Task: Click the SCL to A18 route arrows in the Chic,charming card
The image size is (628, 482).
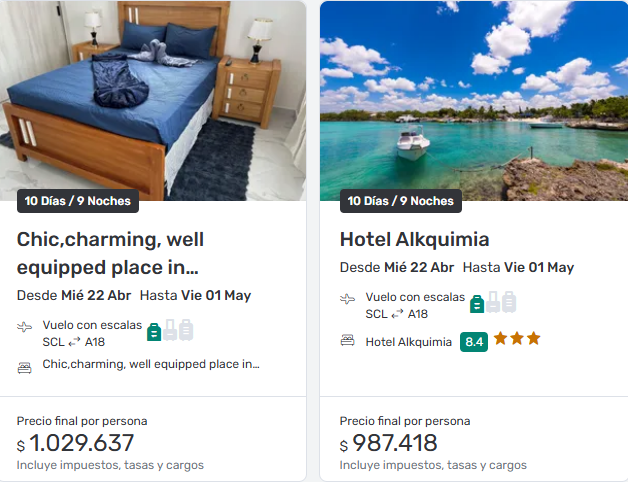Action: 74,342
